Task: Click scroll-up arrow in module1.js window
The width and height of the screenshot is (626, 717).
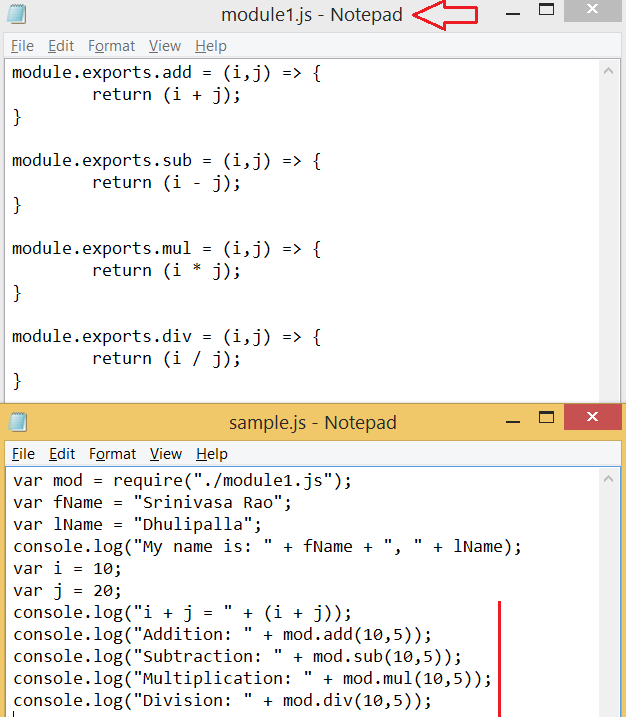Action: click(608, 71)
